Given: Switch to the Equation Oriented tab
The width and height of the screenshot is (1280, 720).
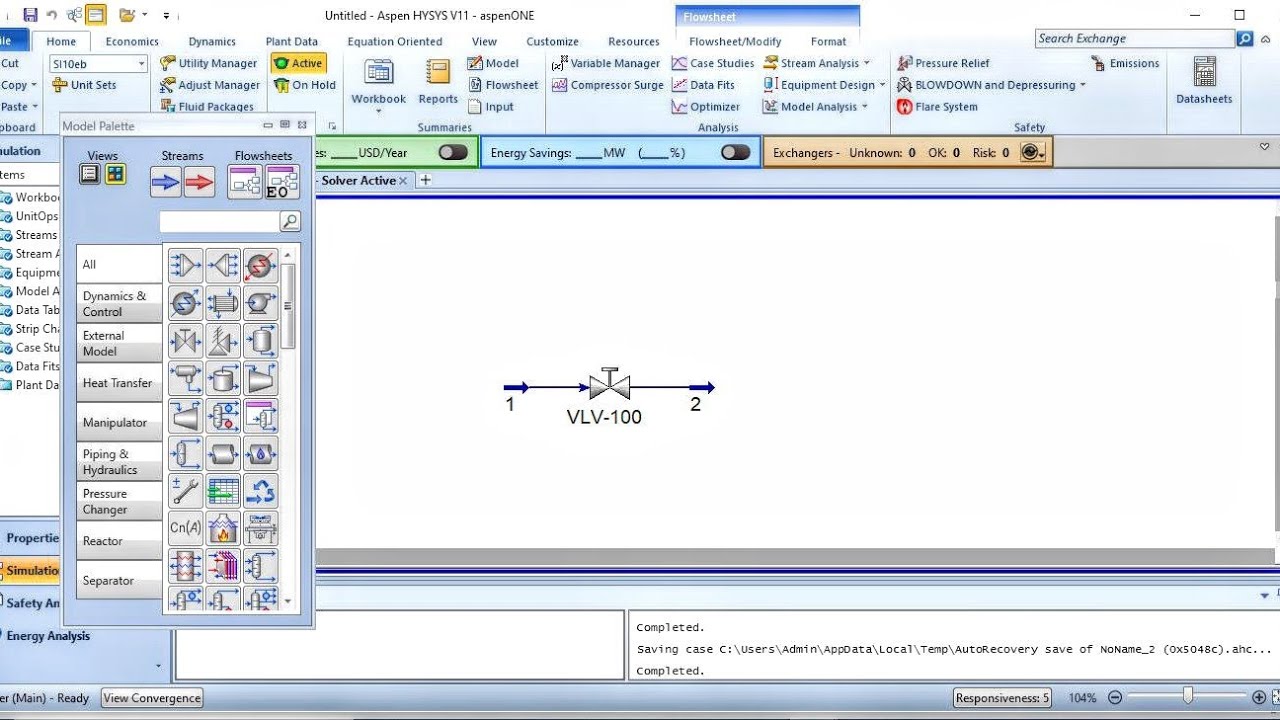Looking at the screenshot, I should 395,42.
